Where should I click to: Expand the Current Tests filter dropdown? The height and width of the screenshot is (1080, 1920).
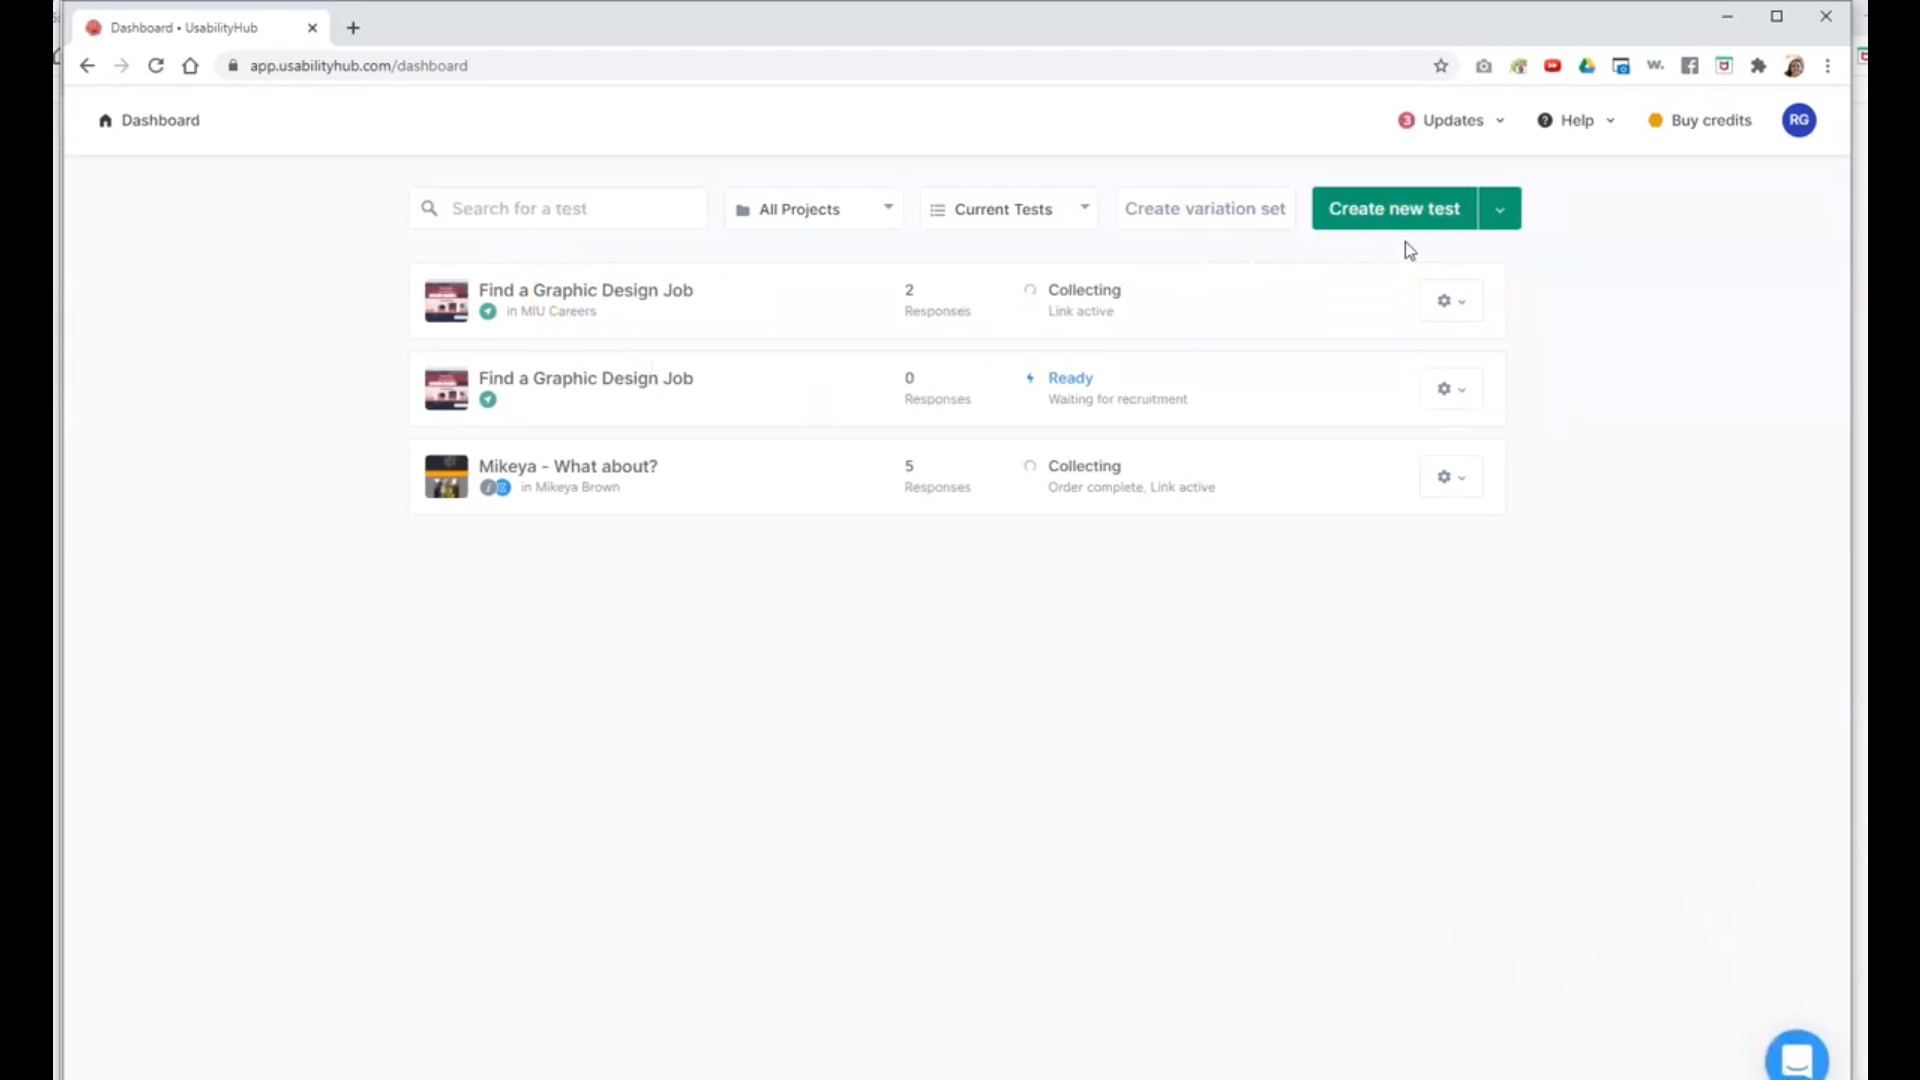pyautogui.click(x=1008, y=209)
